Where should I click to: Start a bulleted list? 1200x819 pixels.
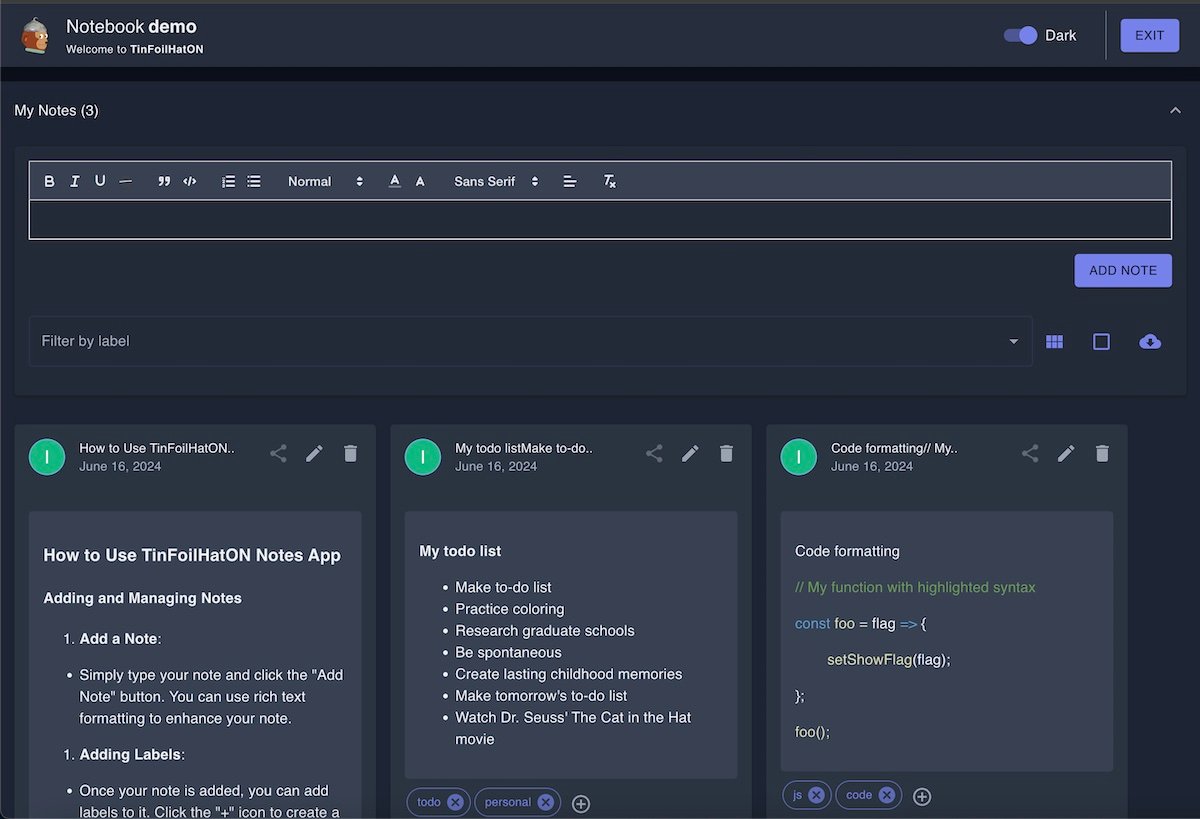click(x=254, y=181)
